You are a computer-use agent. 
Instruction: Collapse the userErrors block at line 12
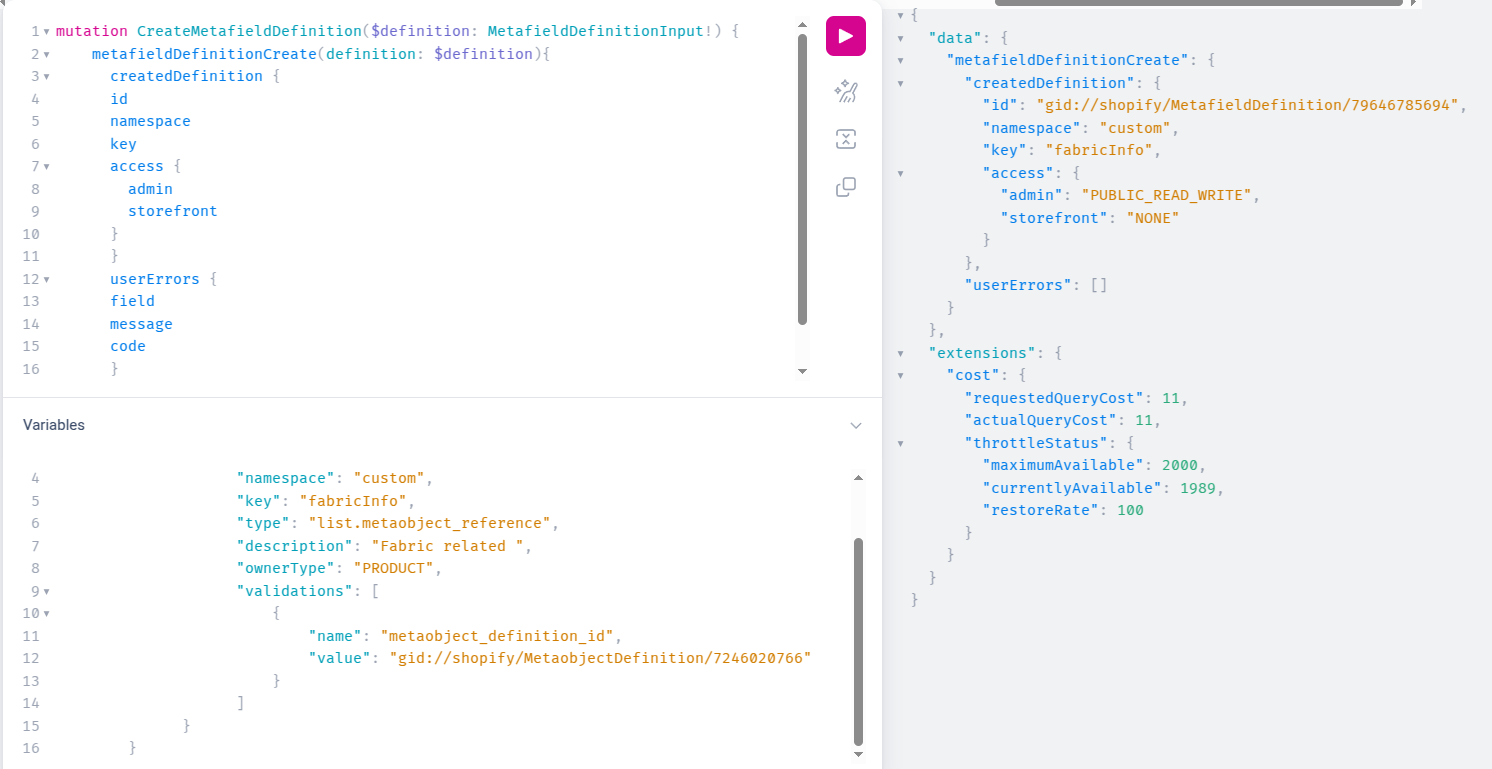click(x=46, y=280)
